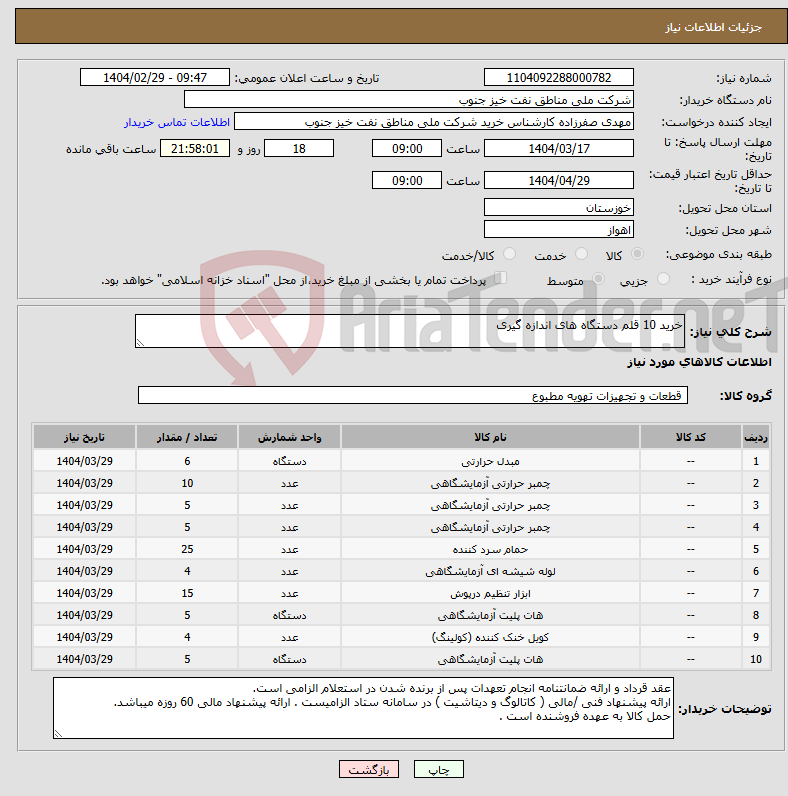Select the متوسط purchase type radio

coord(599,278)
